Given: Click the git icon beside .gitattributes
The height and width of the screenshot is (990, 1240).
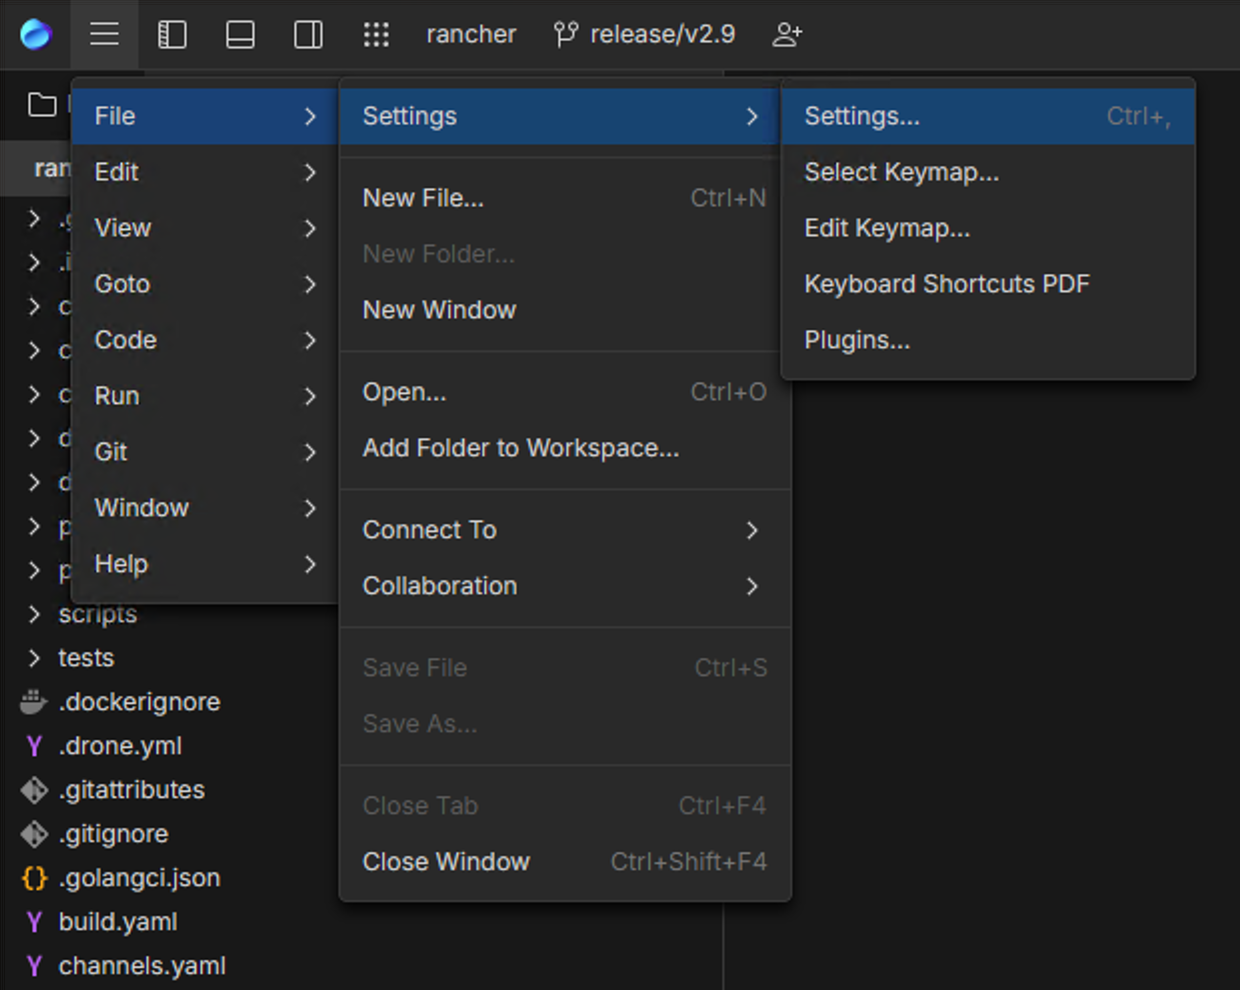Looking at the screenshot, I should click(x=32, y=789).
